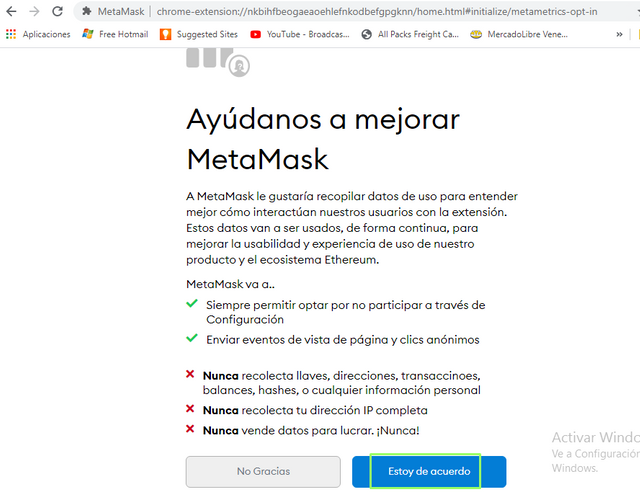Expand hidden bookmarks overflow chevron
This screenshot has height=494, width=640.
[x=620, y=34]
